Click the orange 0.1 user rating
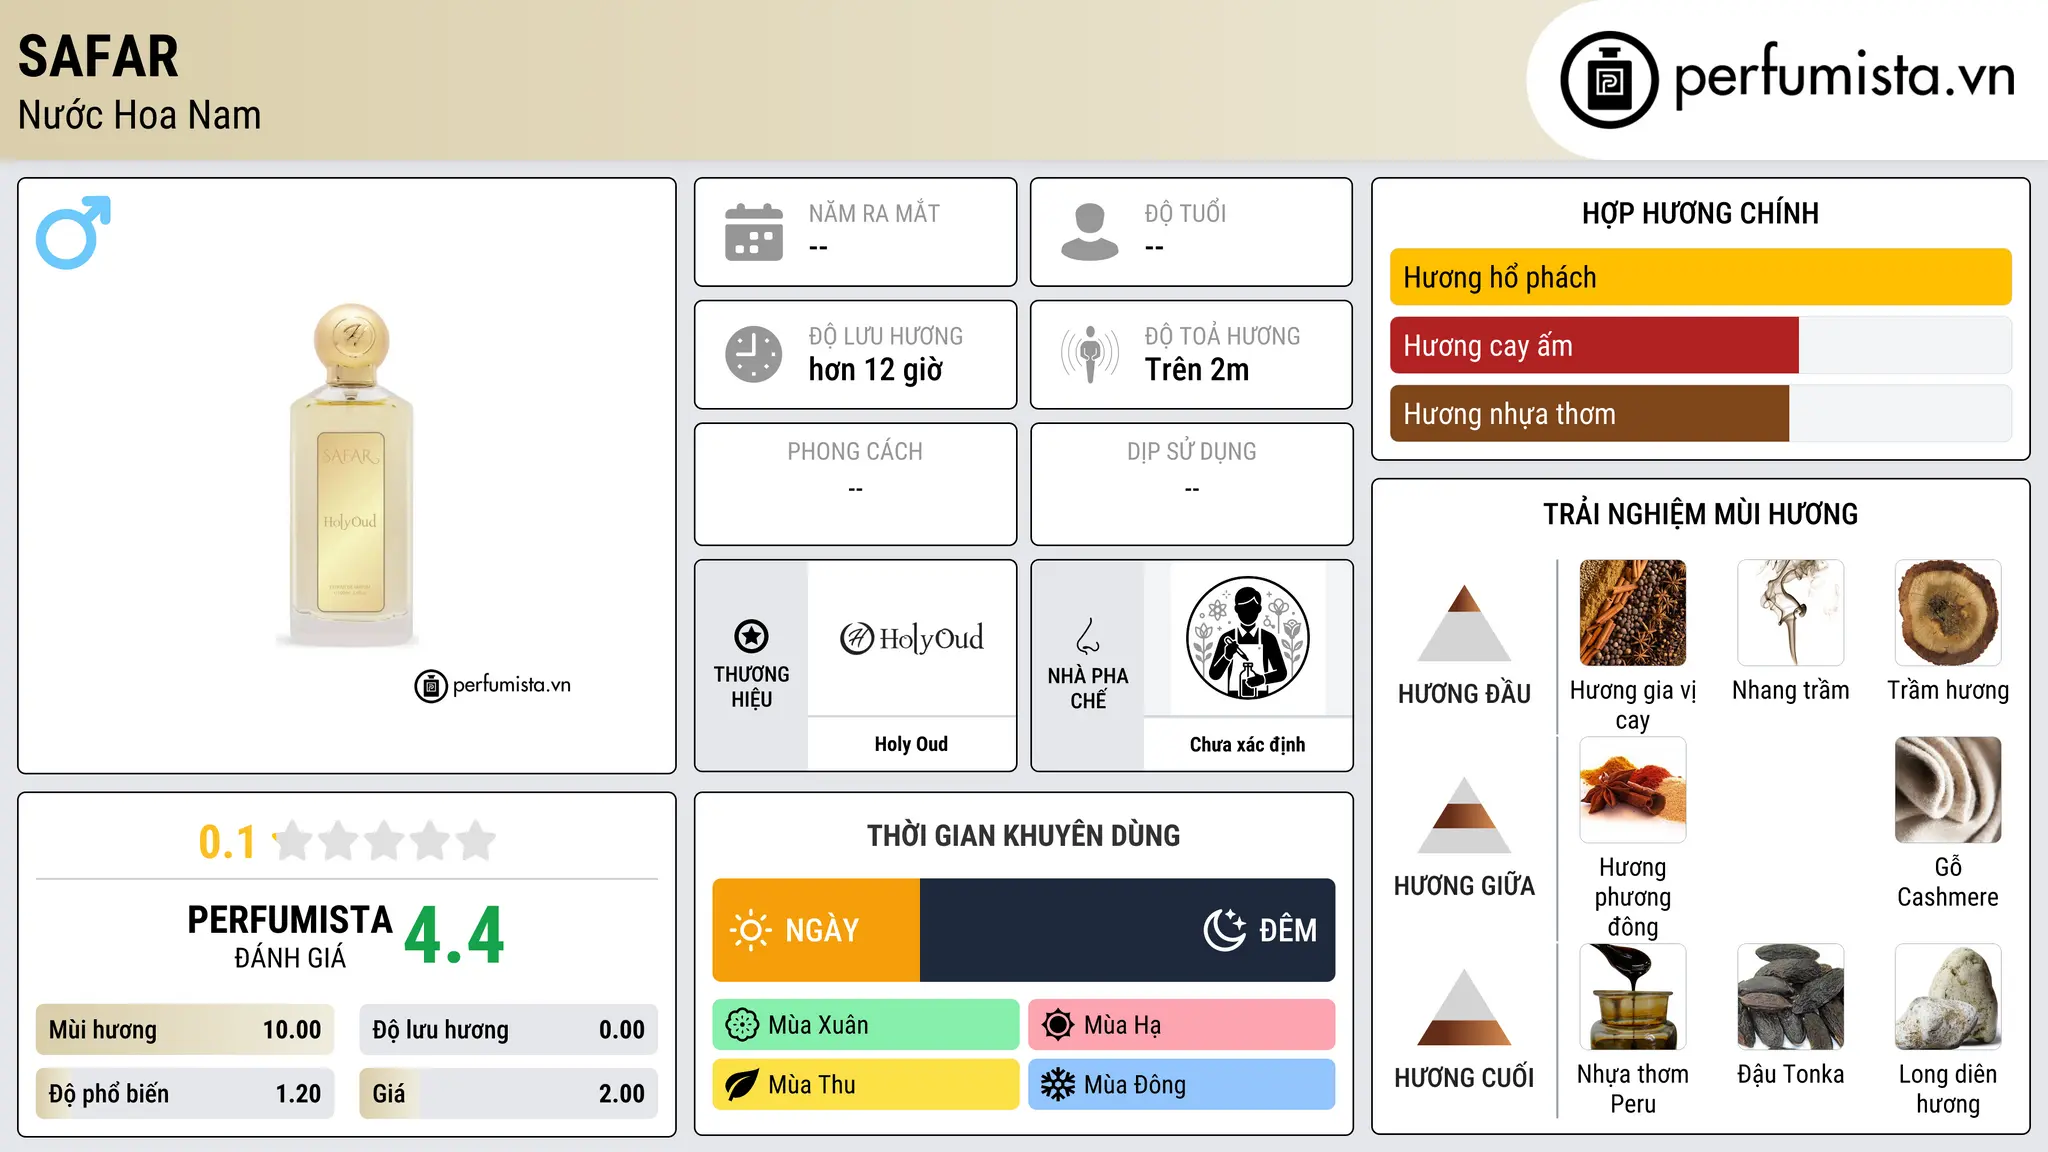Image resolution: width=2048 pixels, height=1152 pixels. [227, 842]
